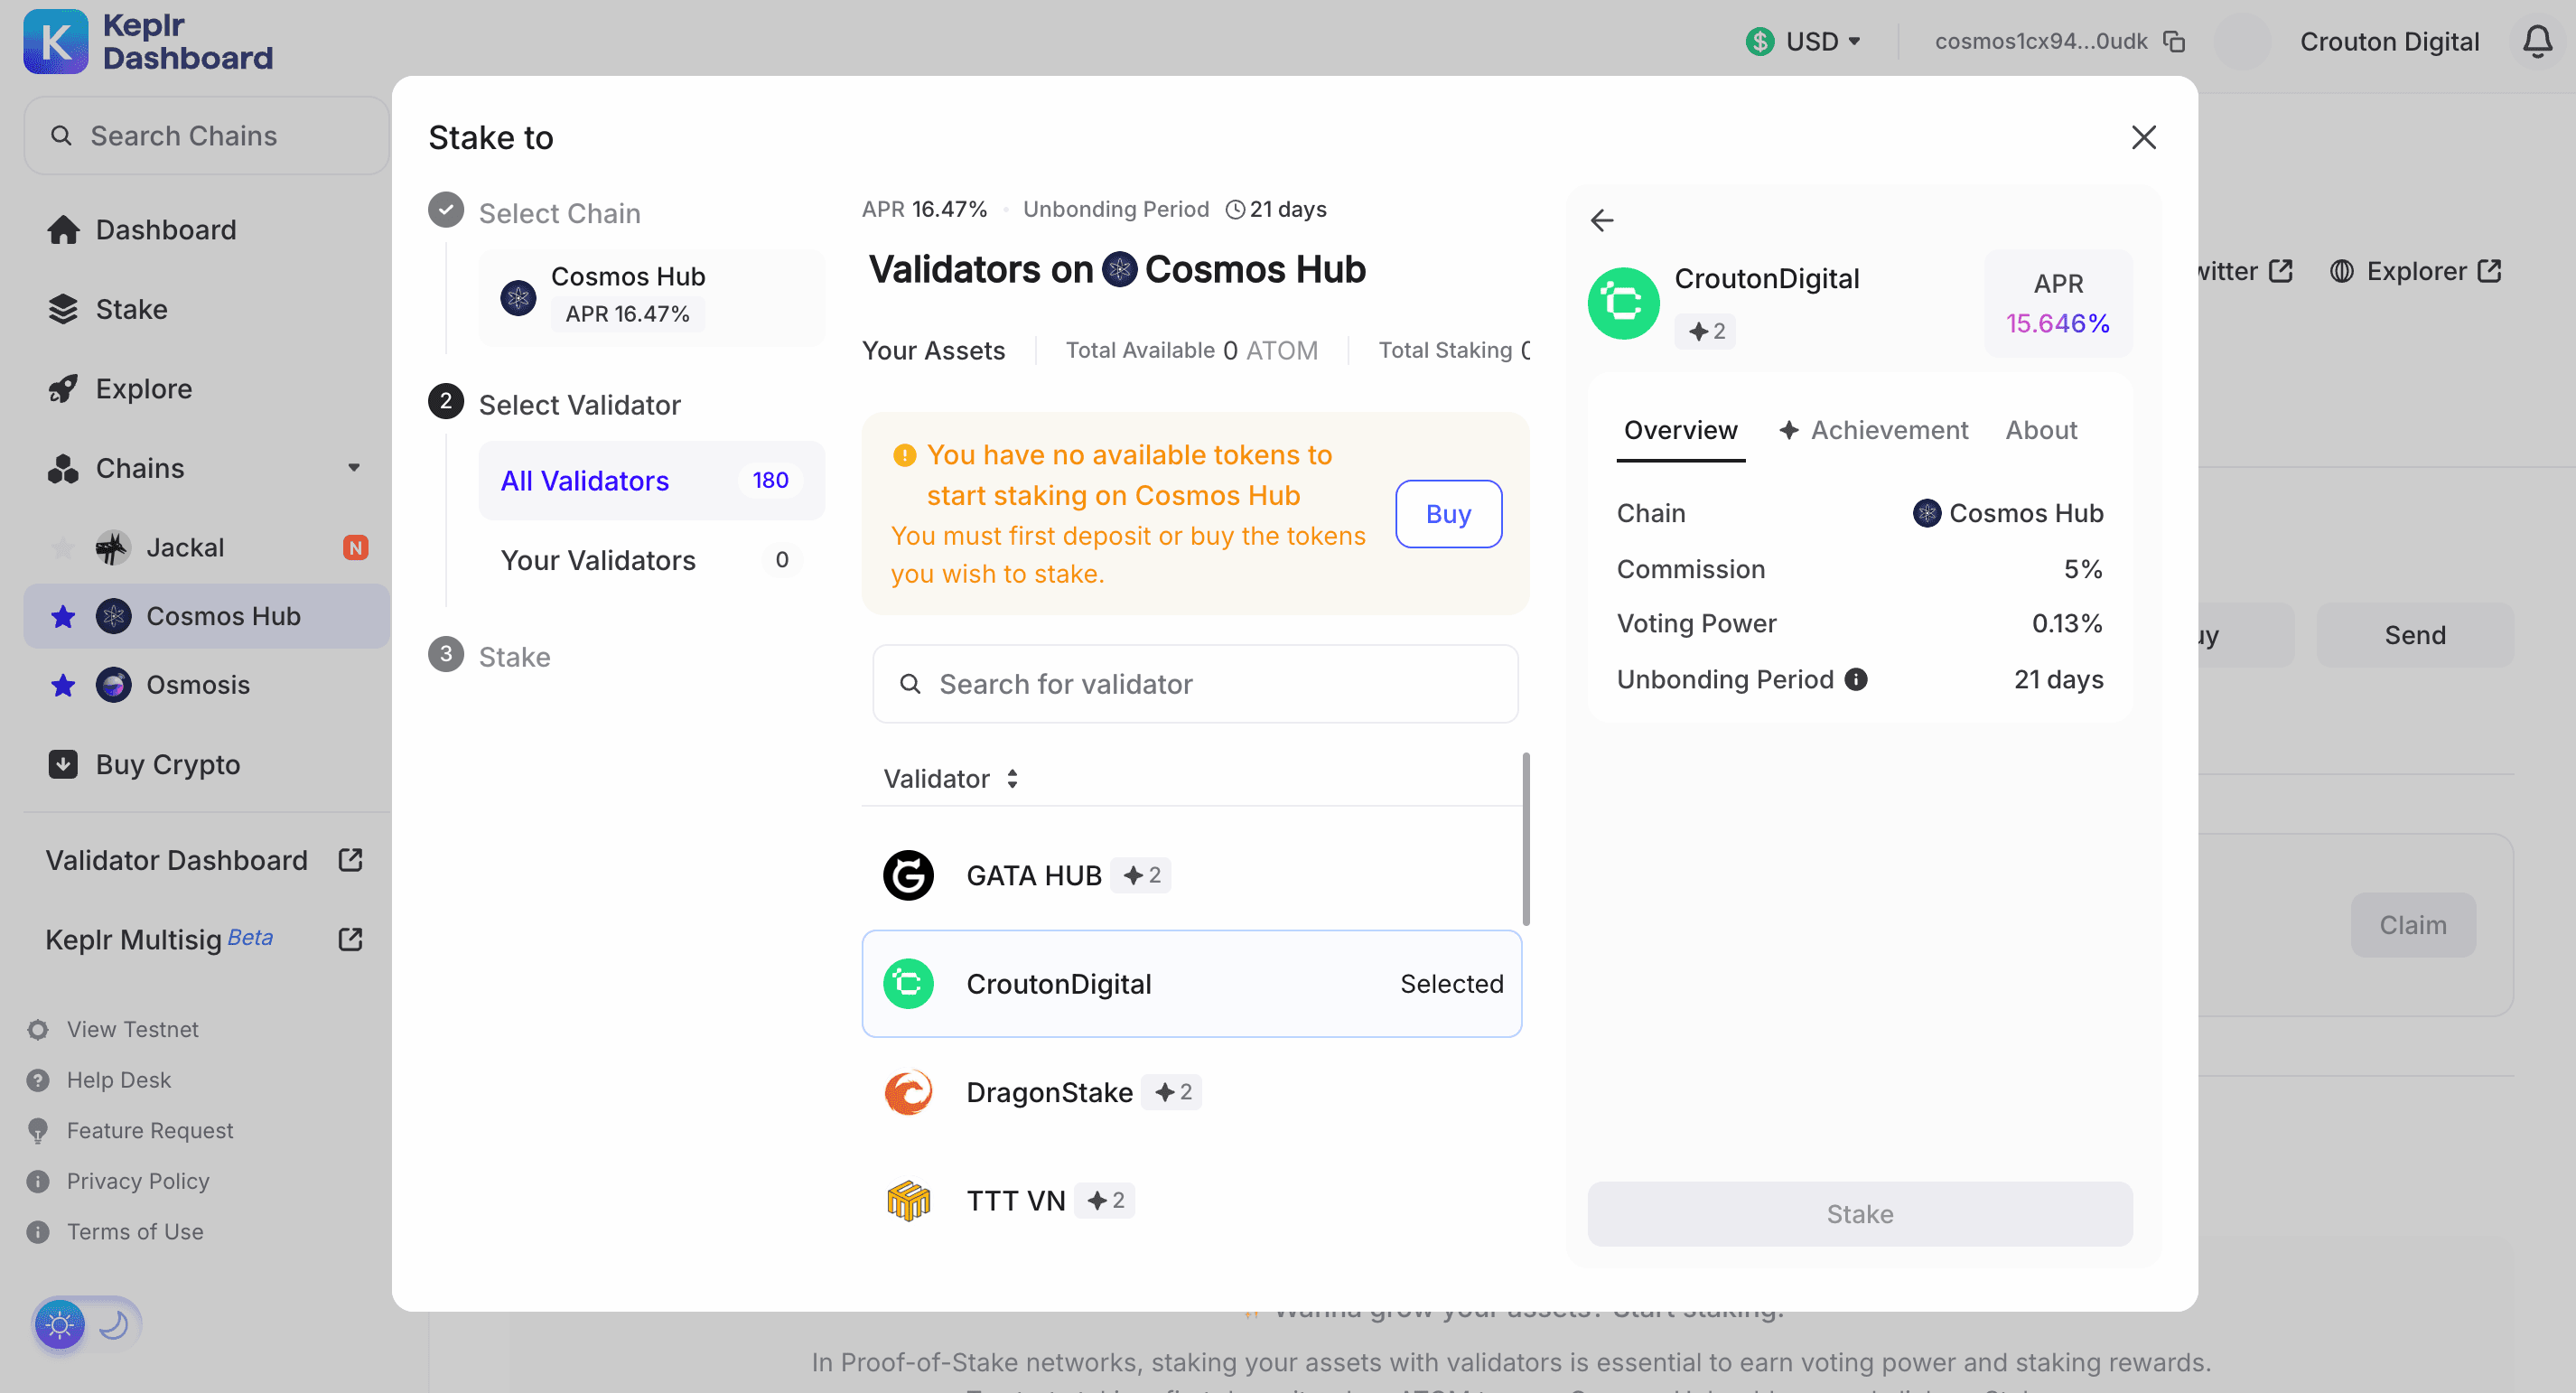Select All Validators filter option
Viewport: 2576px width, 1393px height.
[584, 481]
